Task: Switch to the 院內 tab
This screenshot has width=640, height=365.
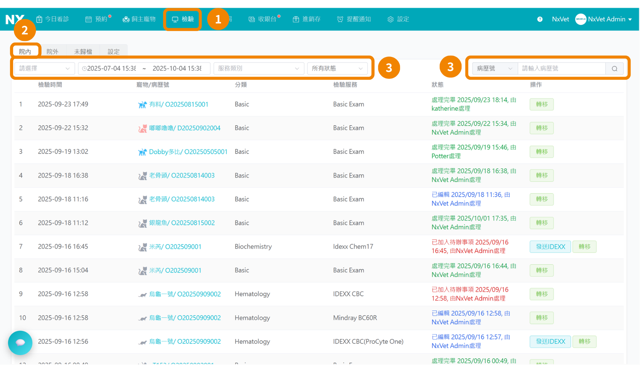Action: point(25,51)
